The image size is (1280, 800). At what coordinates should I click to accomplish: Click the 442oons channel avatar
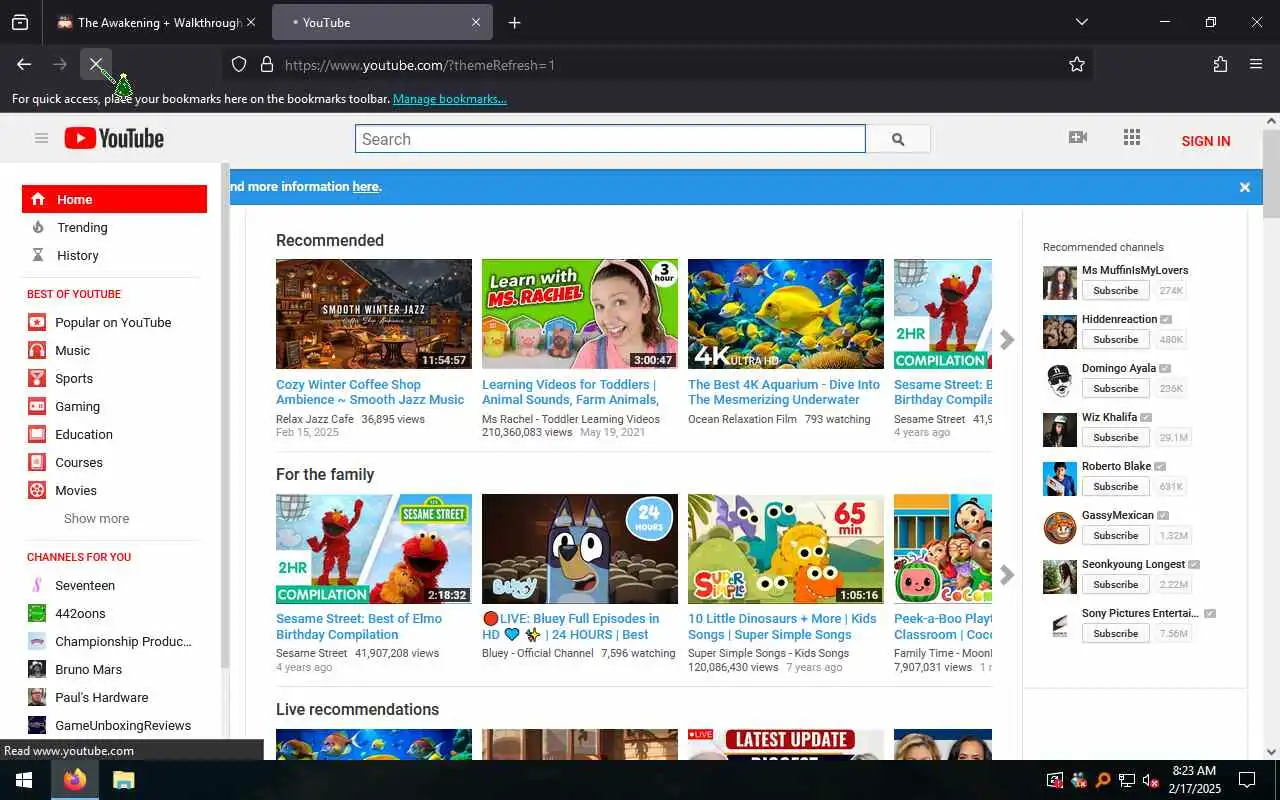37,613
